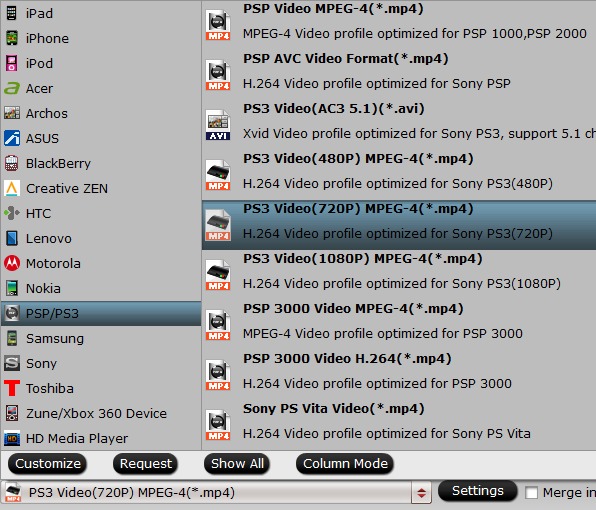Choose the Lenovo category

[101, 238]
